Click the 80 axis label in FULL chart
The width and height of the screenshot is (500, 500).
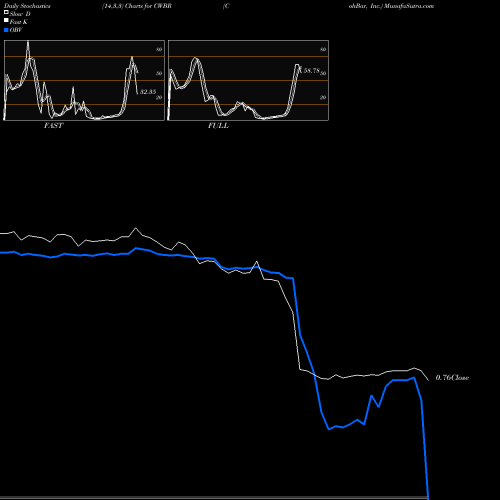coord(323,49)
